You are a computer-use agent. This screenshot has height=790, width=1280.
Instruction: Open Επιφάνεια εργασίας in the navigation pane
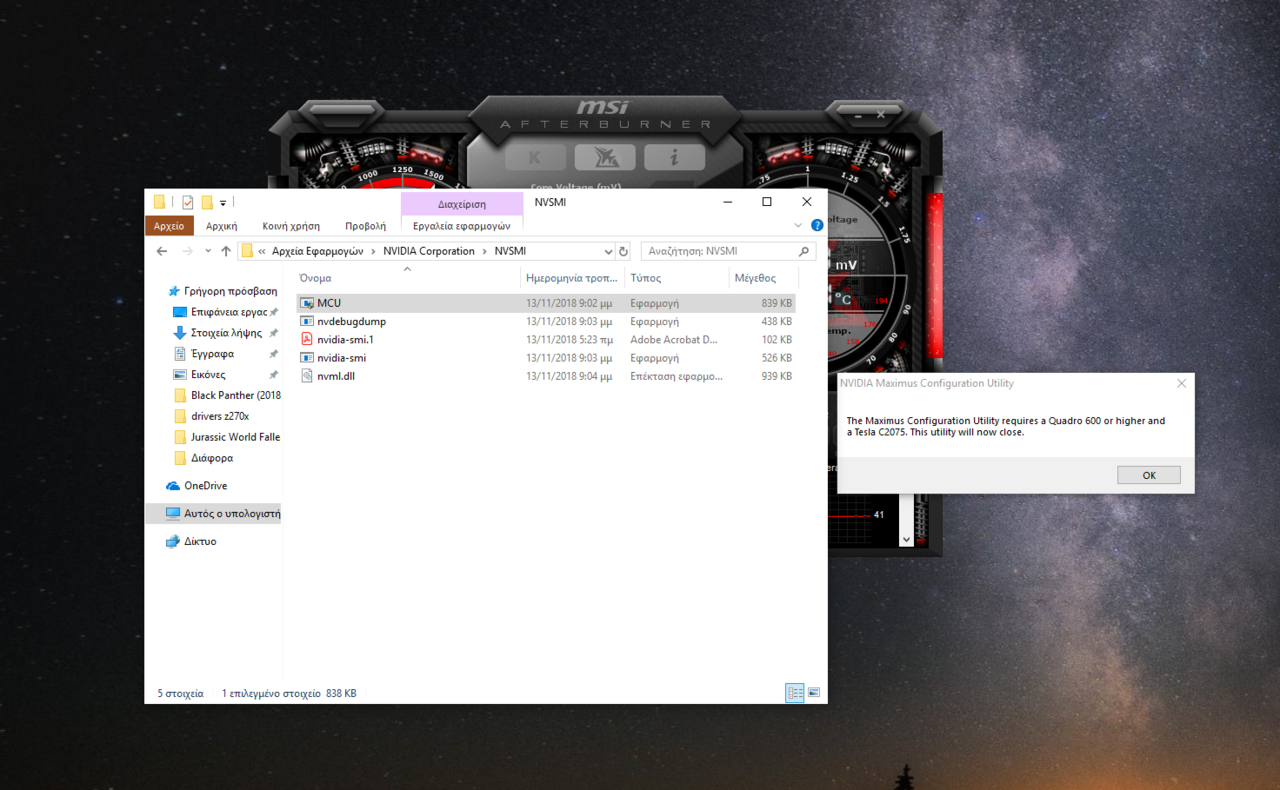tap(227, 312)
